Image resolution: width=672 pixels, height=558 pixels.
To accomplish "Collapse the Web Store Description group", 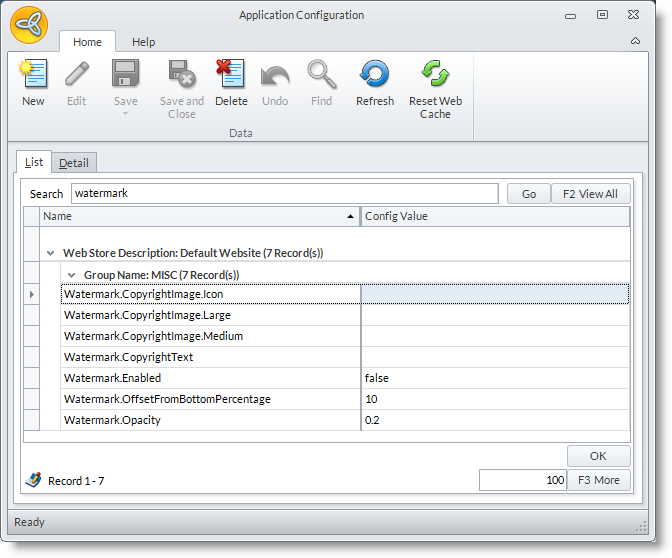I will tap(51, 253).
